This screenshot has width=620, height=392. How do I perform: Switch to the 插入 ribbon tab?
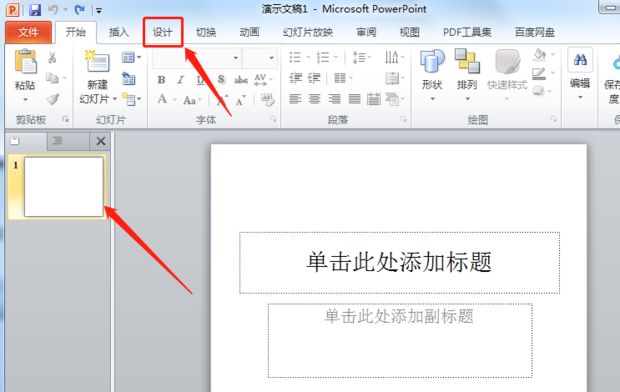coord(119,32)
